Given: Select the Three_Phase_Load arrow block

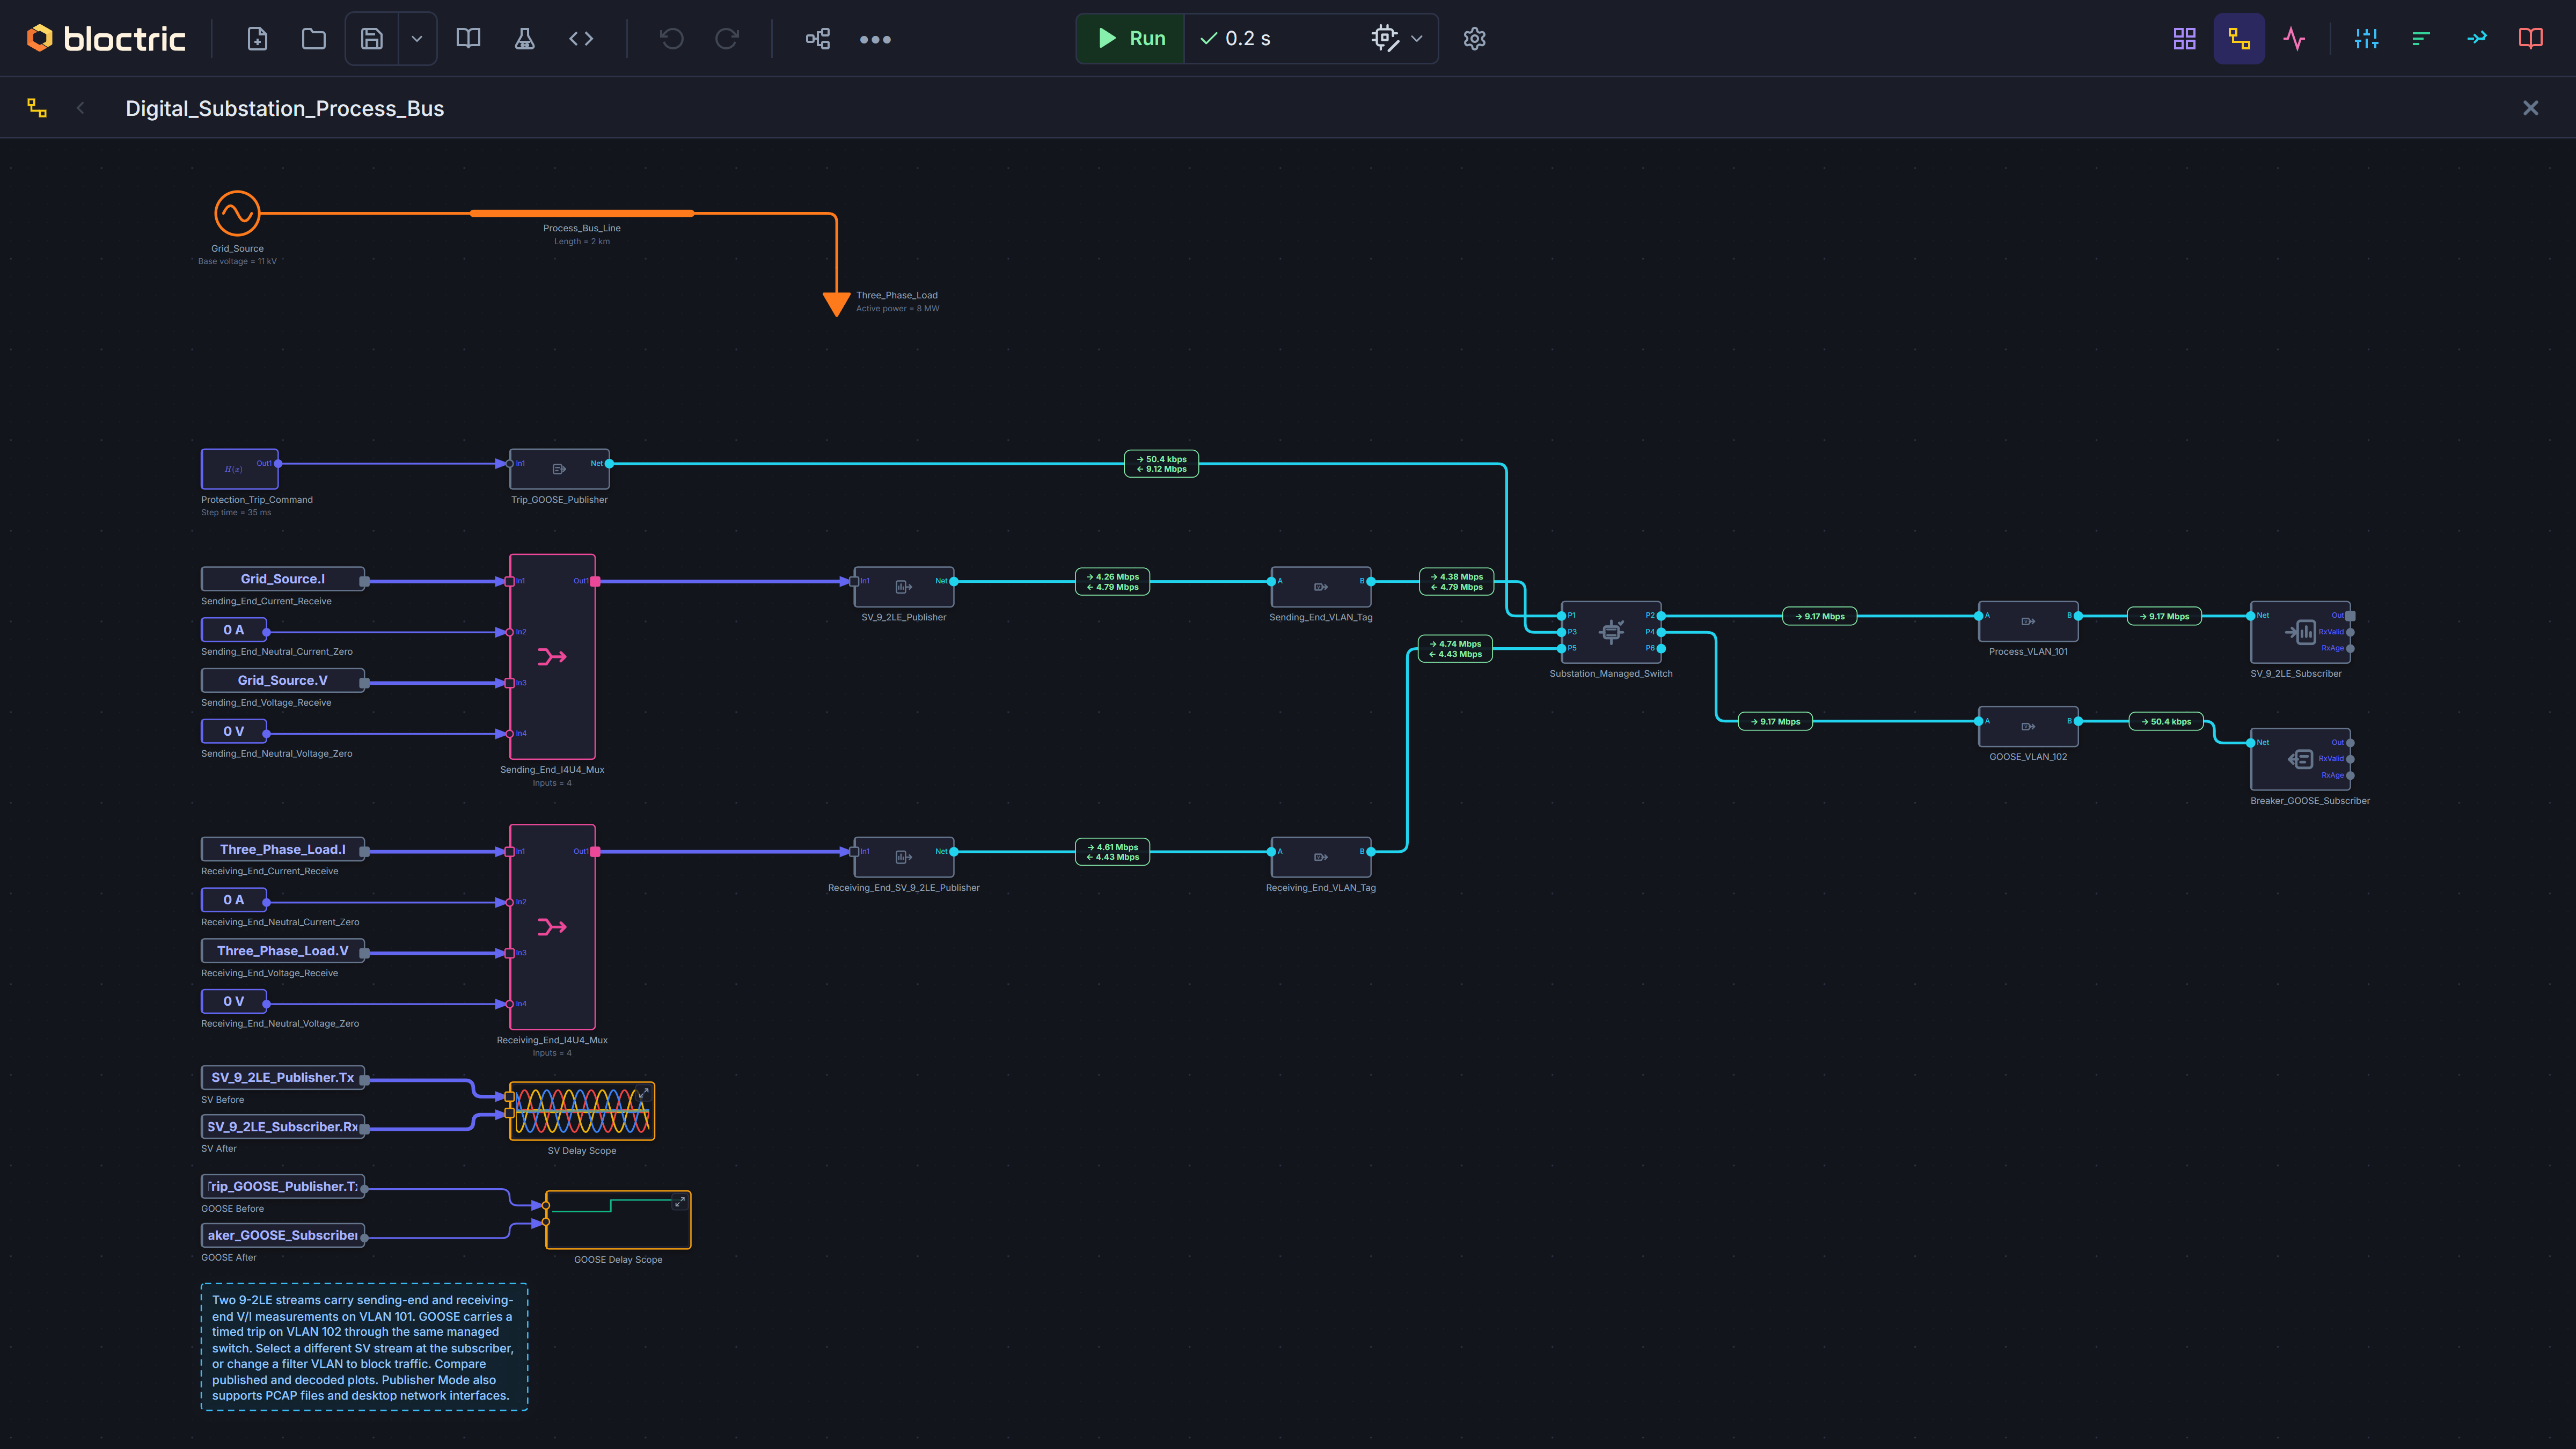Looking at the screenshot, I should coord(836,304).
